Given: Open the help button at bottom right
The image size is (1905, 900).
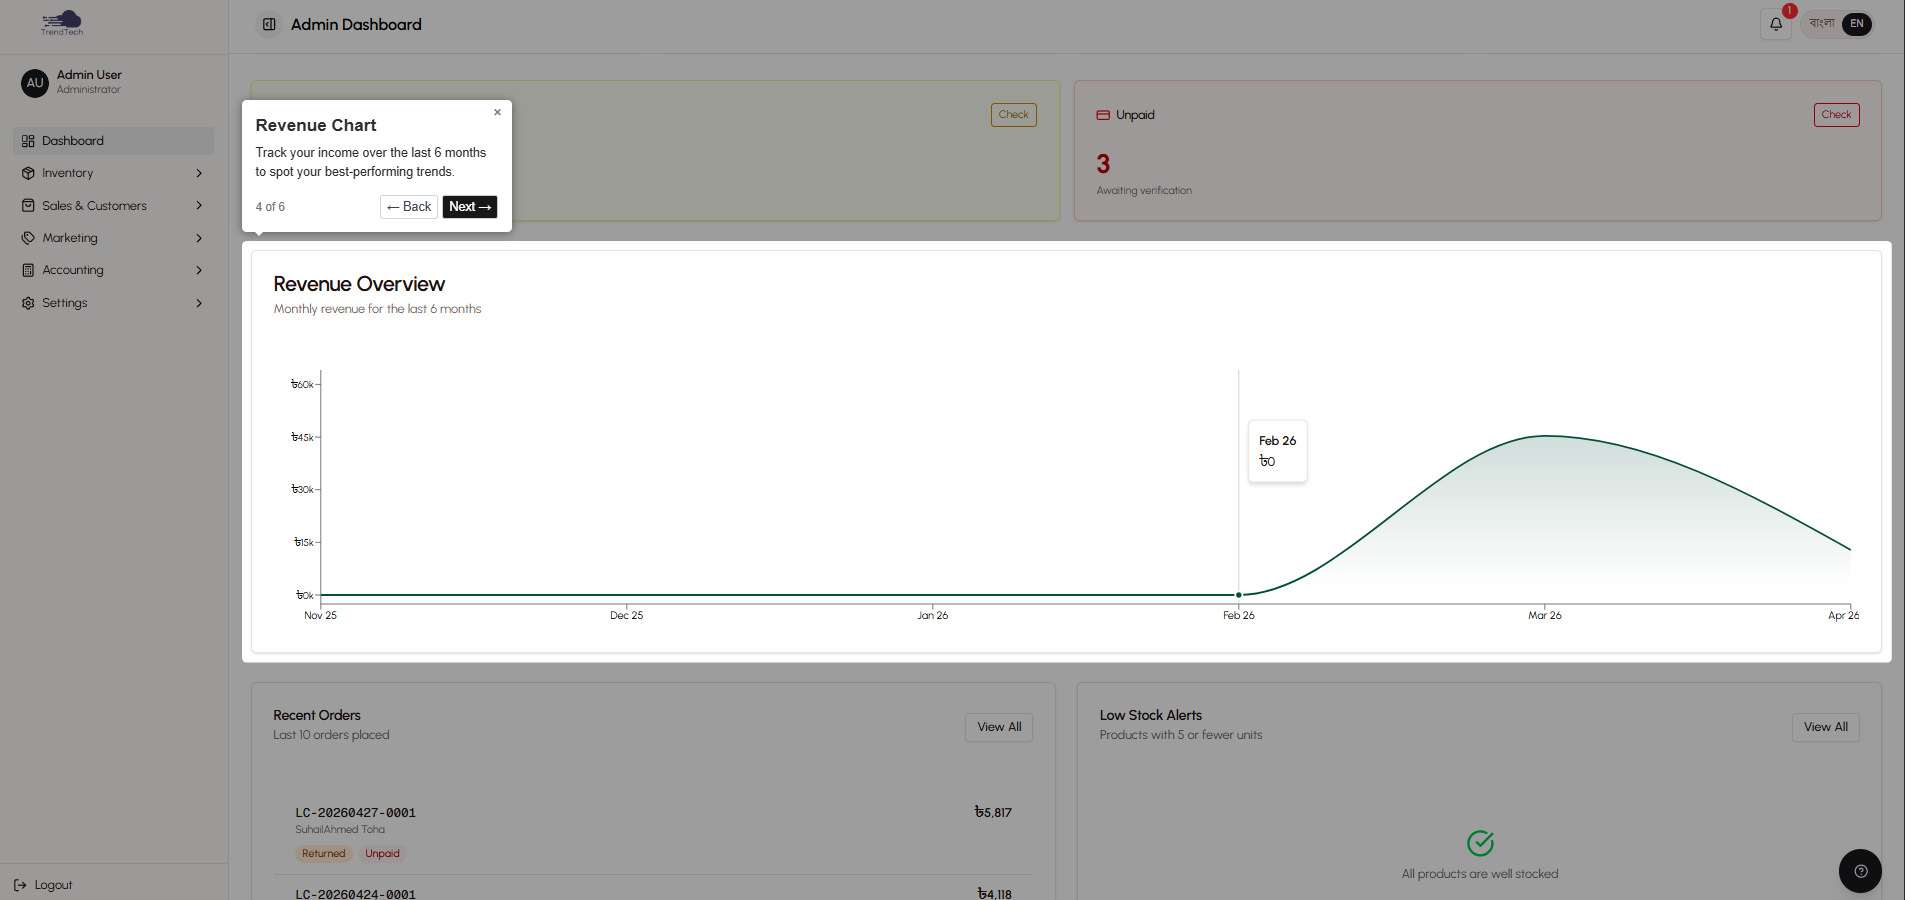Looking at the screenshot, I should tap(1859, 871).
